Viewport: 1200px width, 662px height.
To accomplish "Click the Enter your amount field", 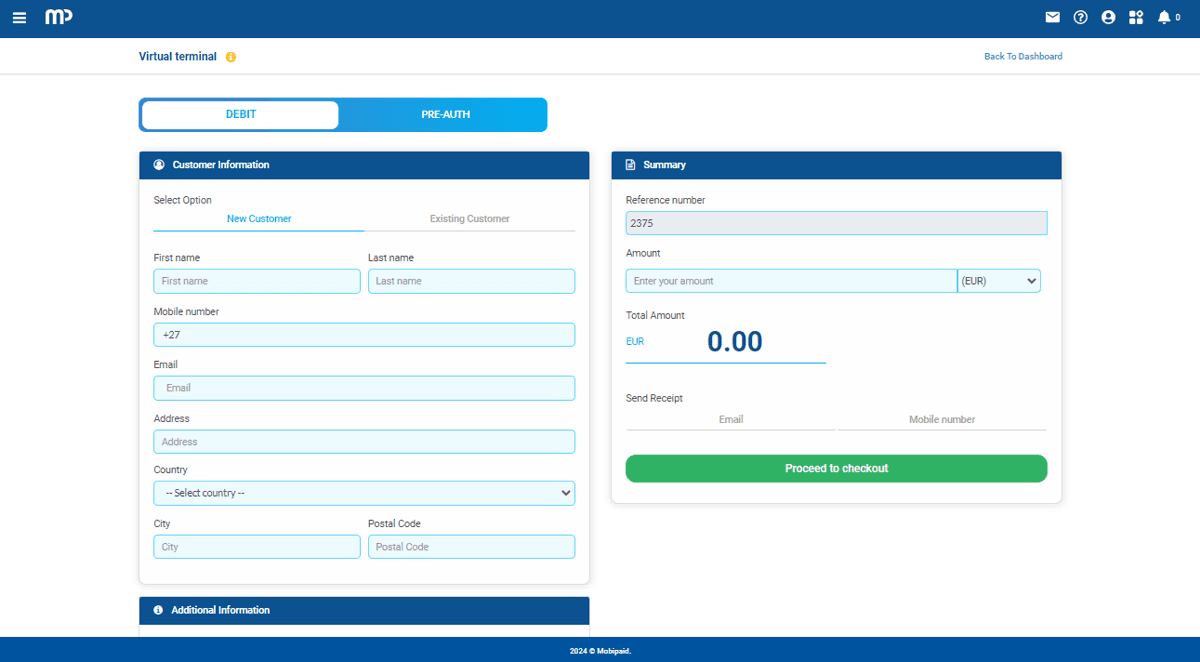I will point(790,281).
